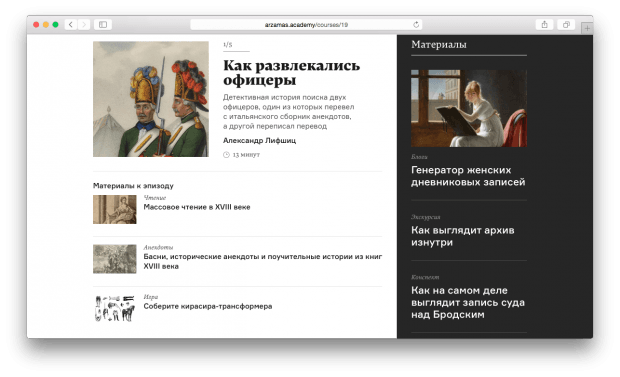Click the Конспект category label

click(425, 277)
